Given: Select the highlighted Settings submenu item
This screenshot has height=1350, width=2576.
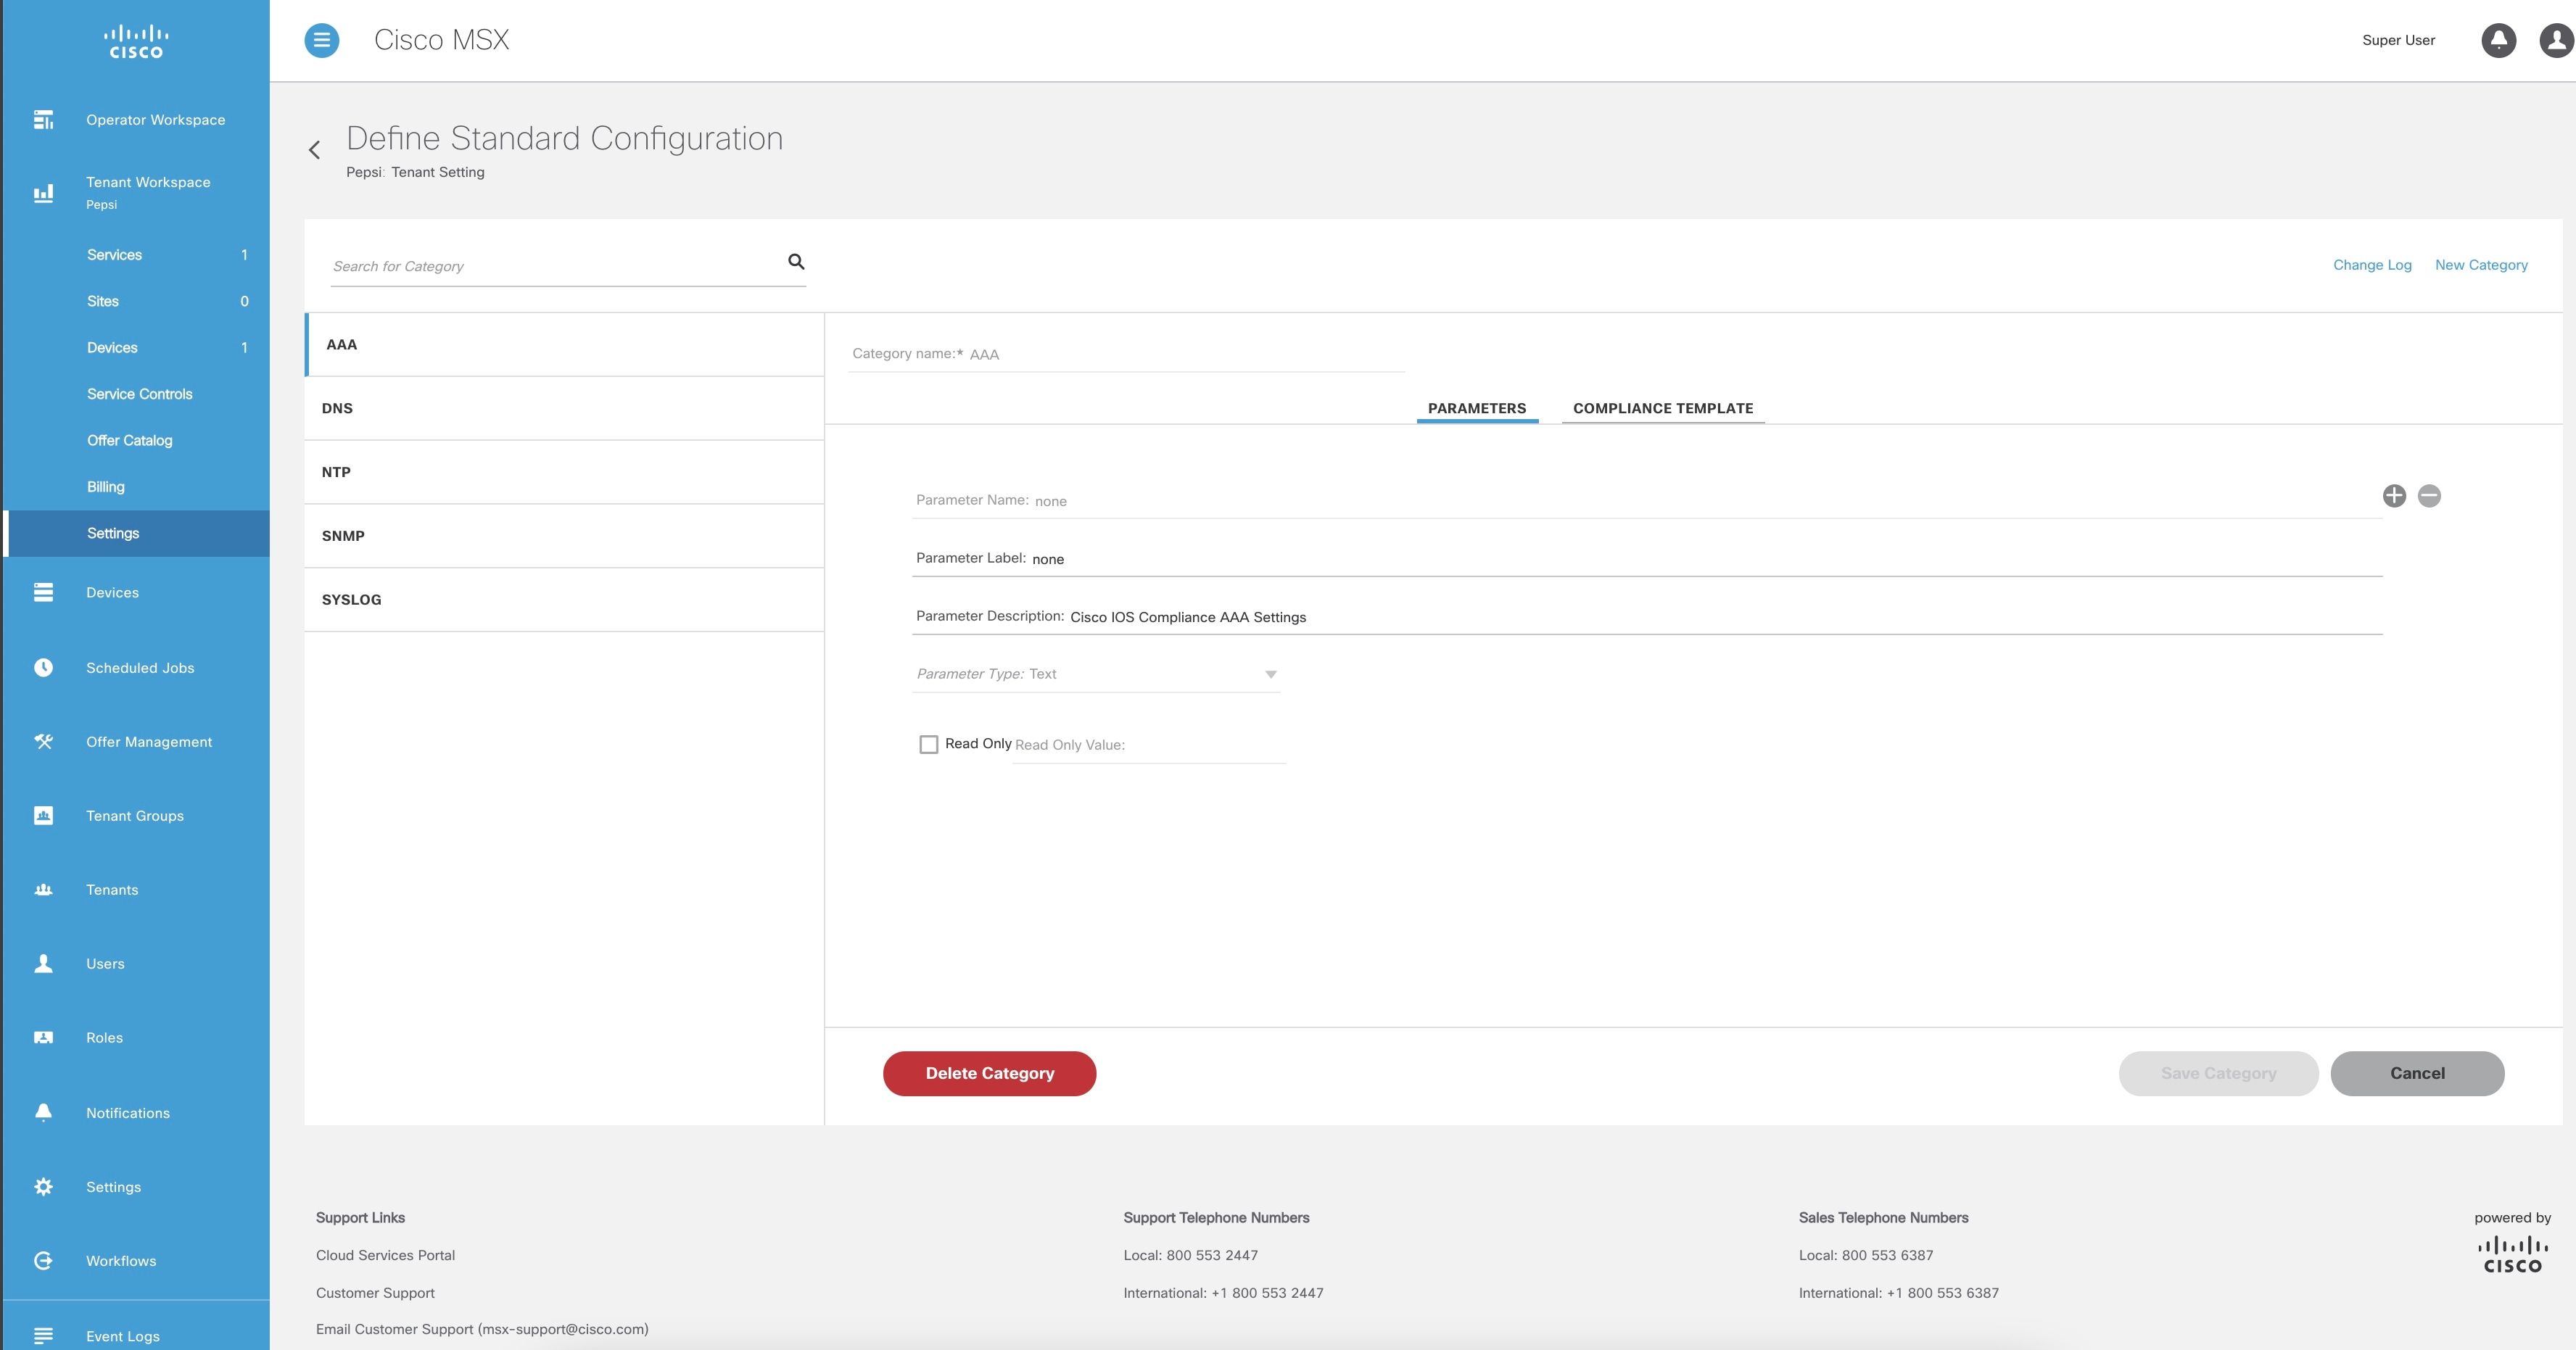Looking at the screenshot, I should click(x=136, y=533).
